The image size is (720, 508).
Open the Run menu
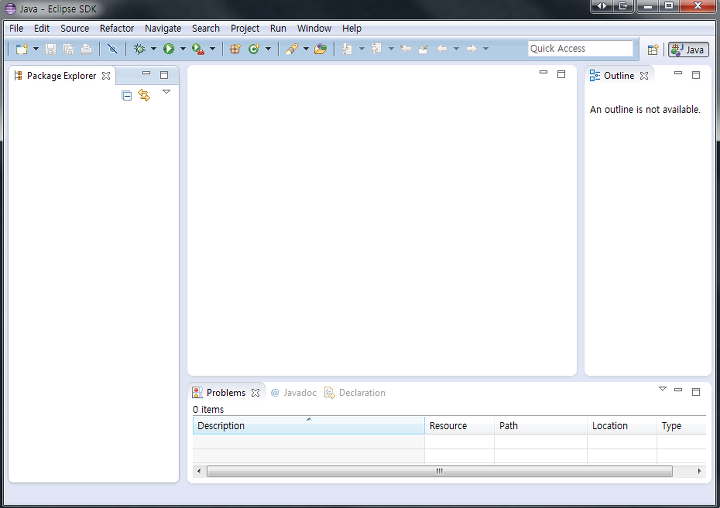point(278,28)
